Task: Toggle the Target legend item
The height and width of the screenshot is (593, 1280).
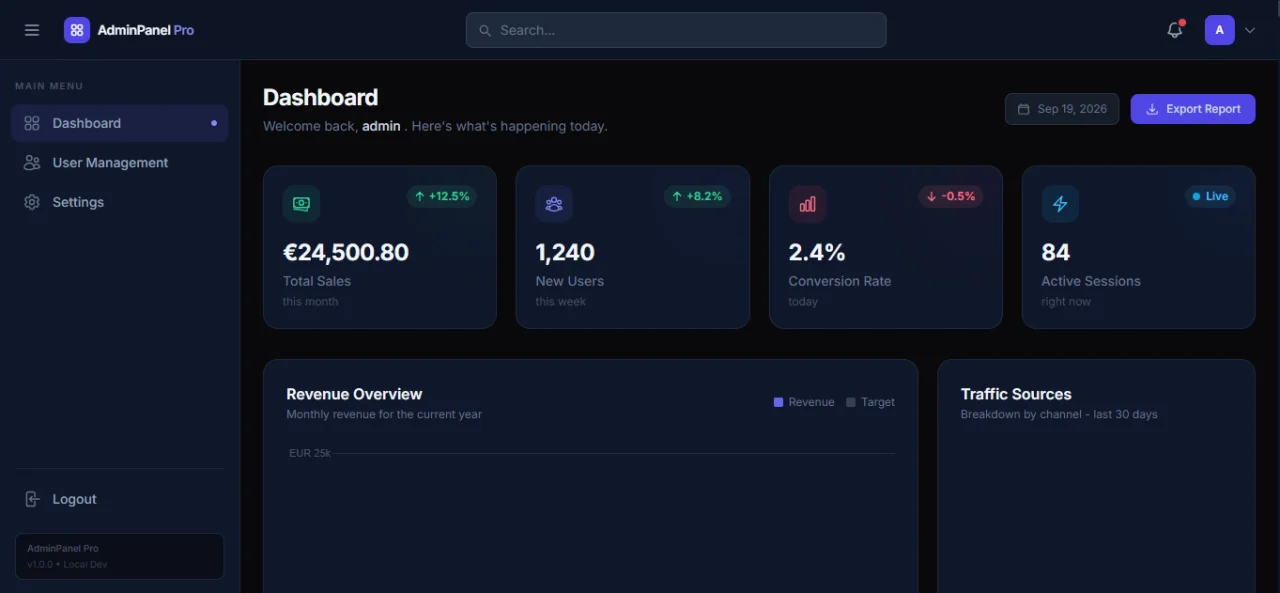Action: click(870, 402)
